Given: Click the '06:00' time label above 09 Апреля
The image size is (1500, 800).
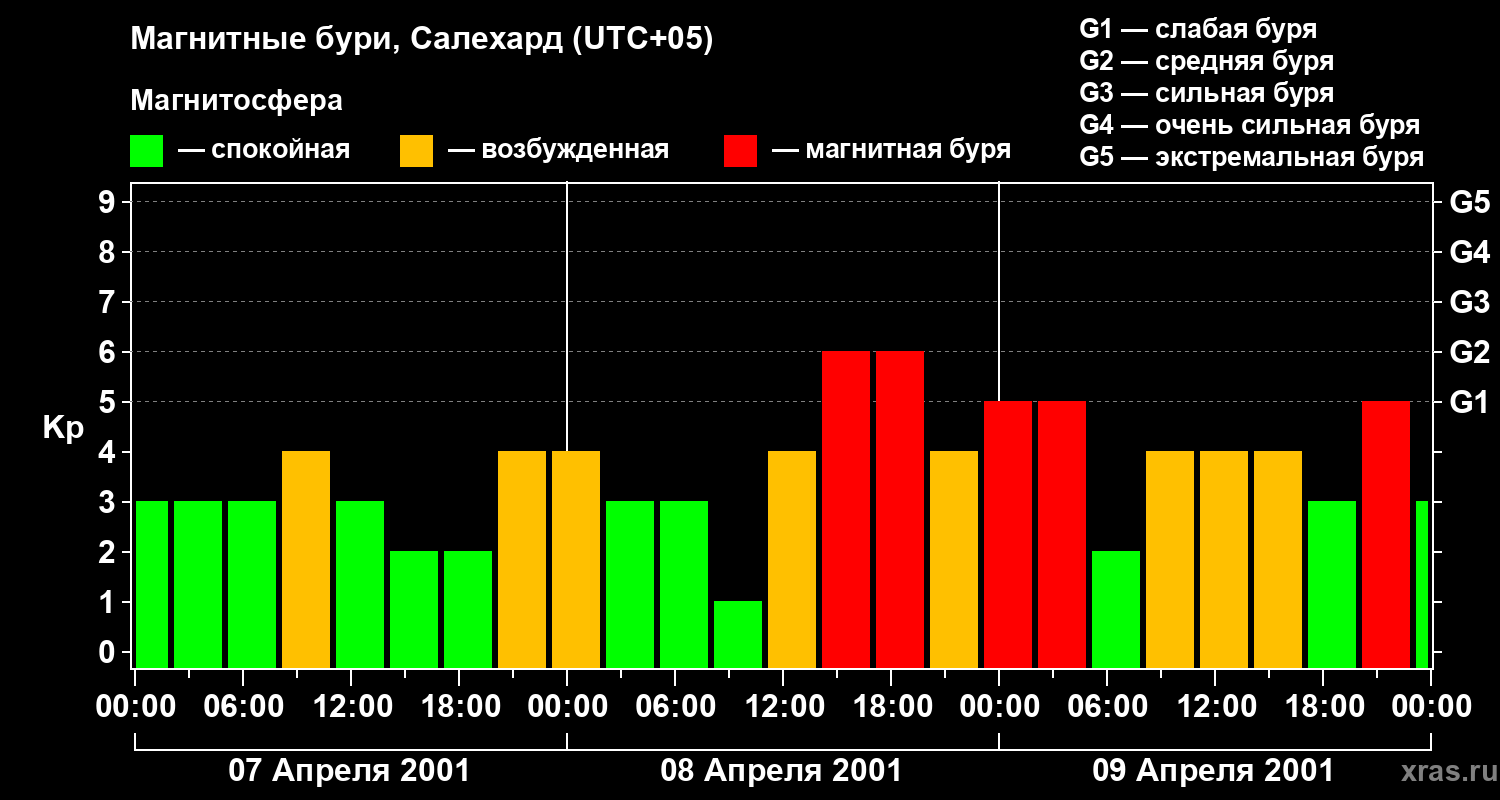Looking at the screenshot, I should point(1107,707).
